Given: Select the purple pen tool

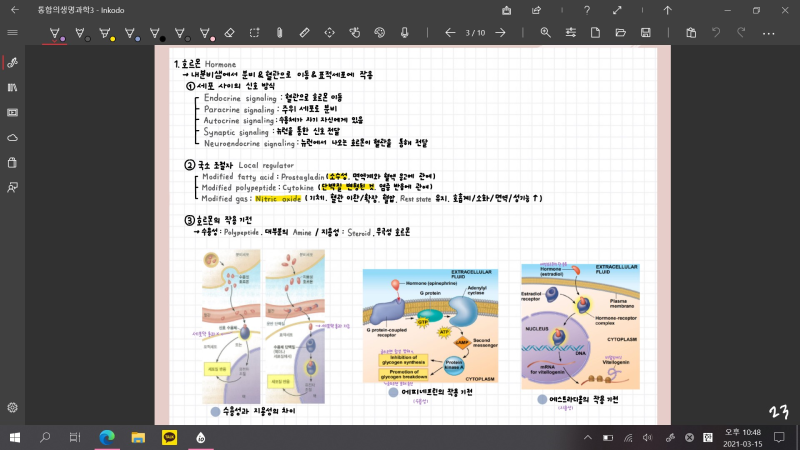Looking at the screenshot, I should (55, 34).
